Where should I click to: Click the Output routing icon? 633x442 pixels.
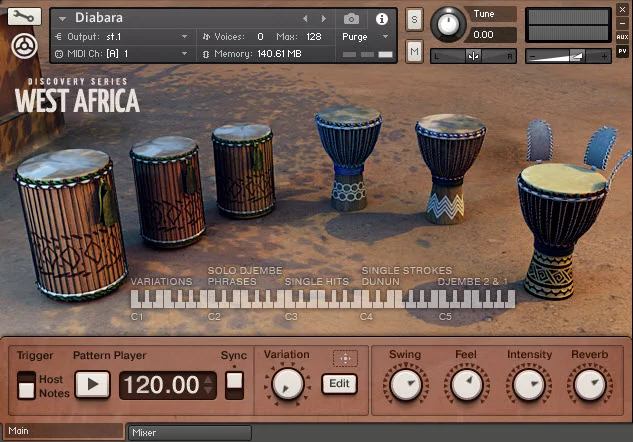[59, 37]
